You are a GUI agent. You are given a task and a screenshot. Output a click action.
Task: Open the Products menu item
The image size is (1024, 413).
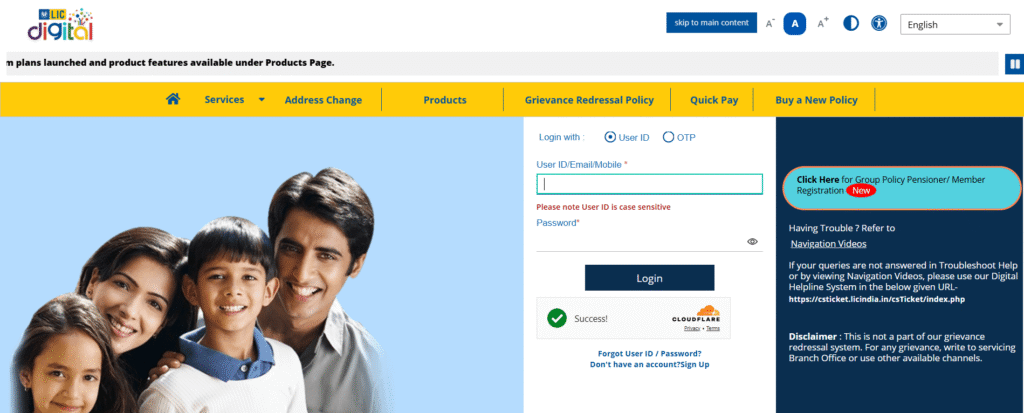[x=445, y=100]
